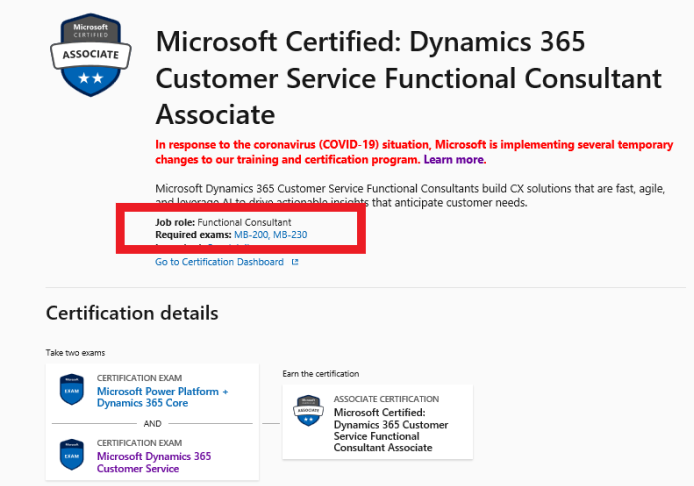Screen dimensions: 694x486
Task: Select the ASSOCIATE CERTIFICATION label
Action: coord(386,399)
